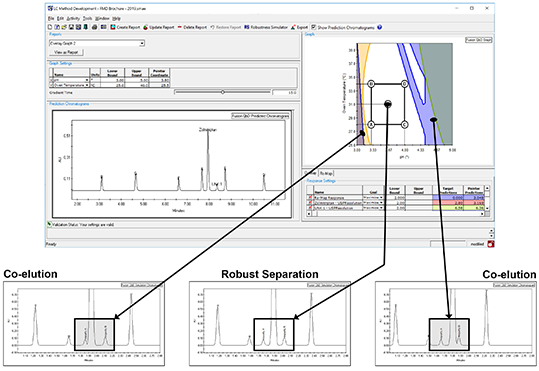Screen dimensions: 539x371
Task: Click the Fusion QbD Predicted Chromatogram label
Action: [260, 116]
